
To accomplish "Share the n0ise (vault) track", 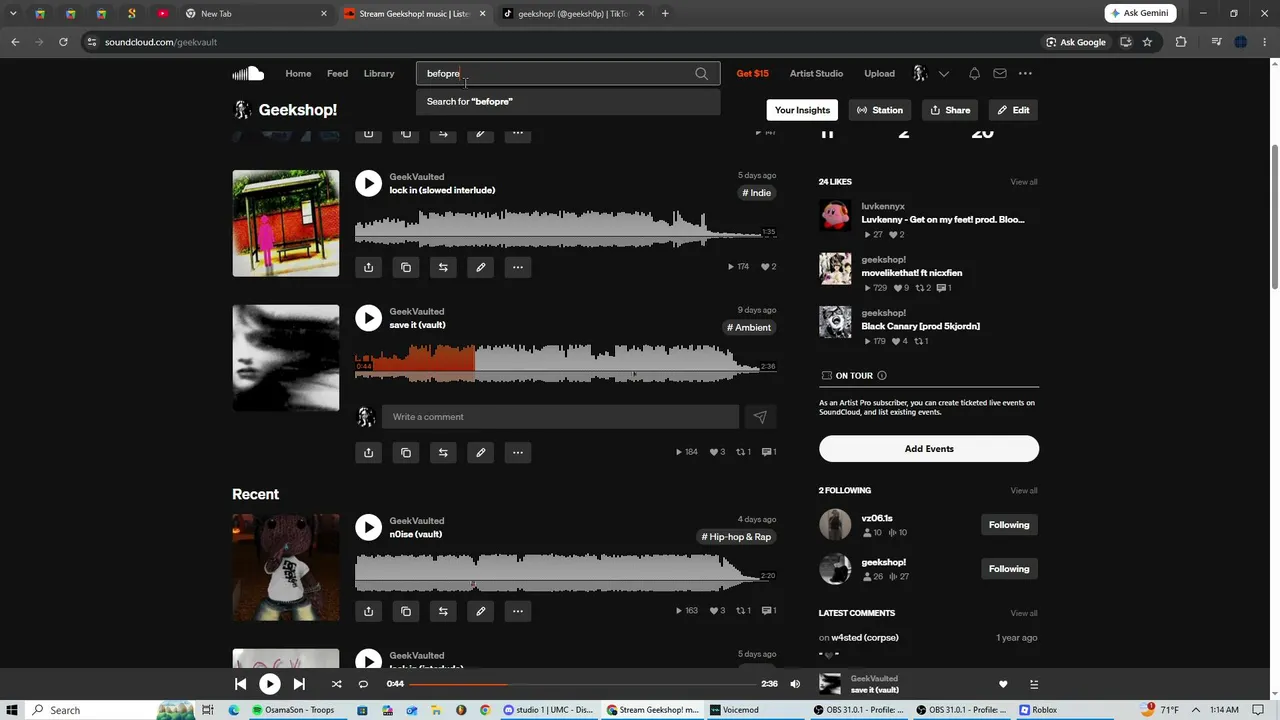I will [x=368, y=611].
